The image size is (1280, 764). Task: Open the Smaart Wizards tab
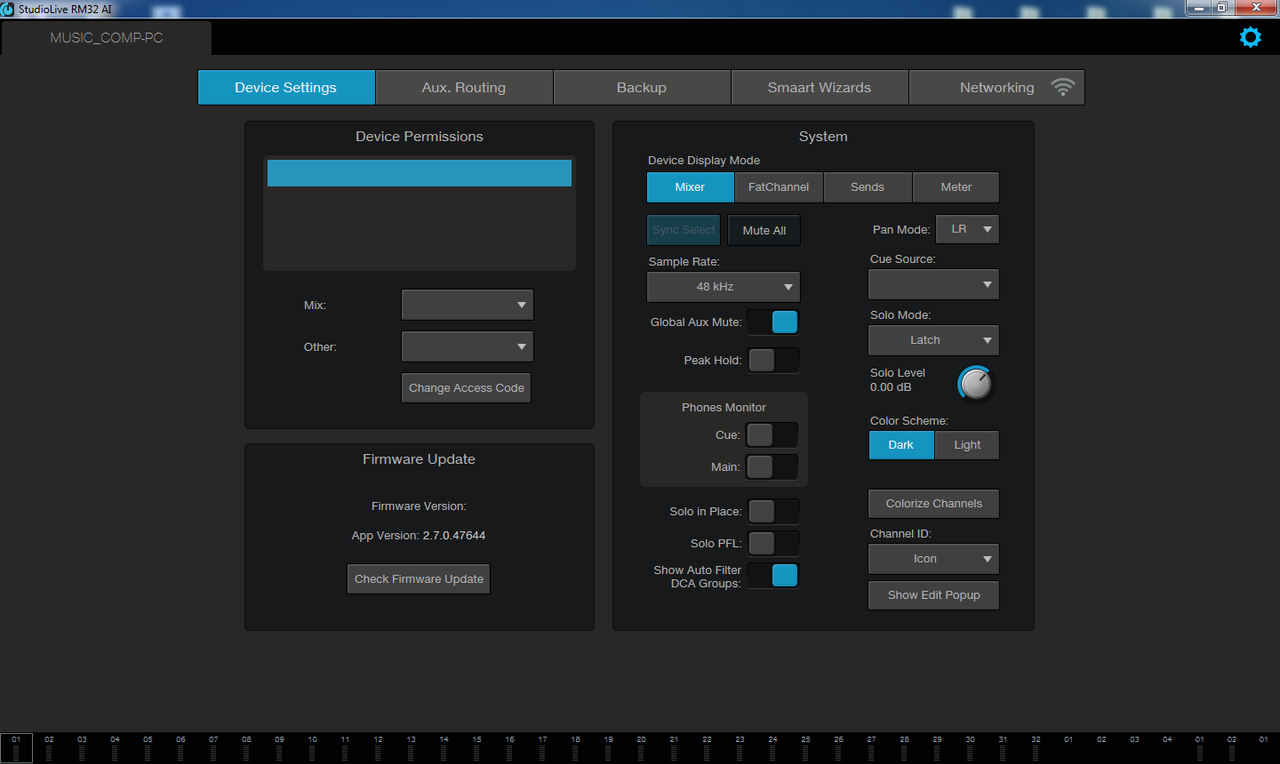coord(820,87)
